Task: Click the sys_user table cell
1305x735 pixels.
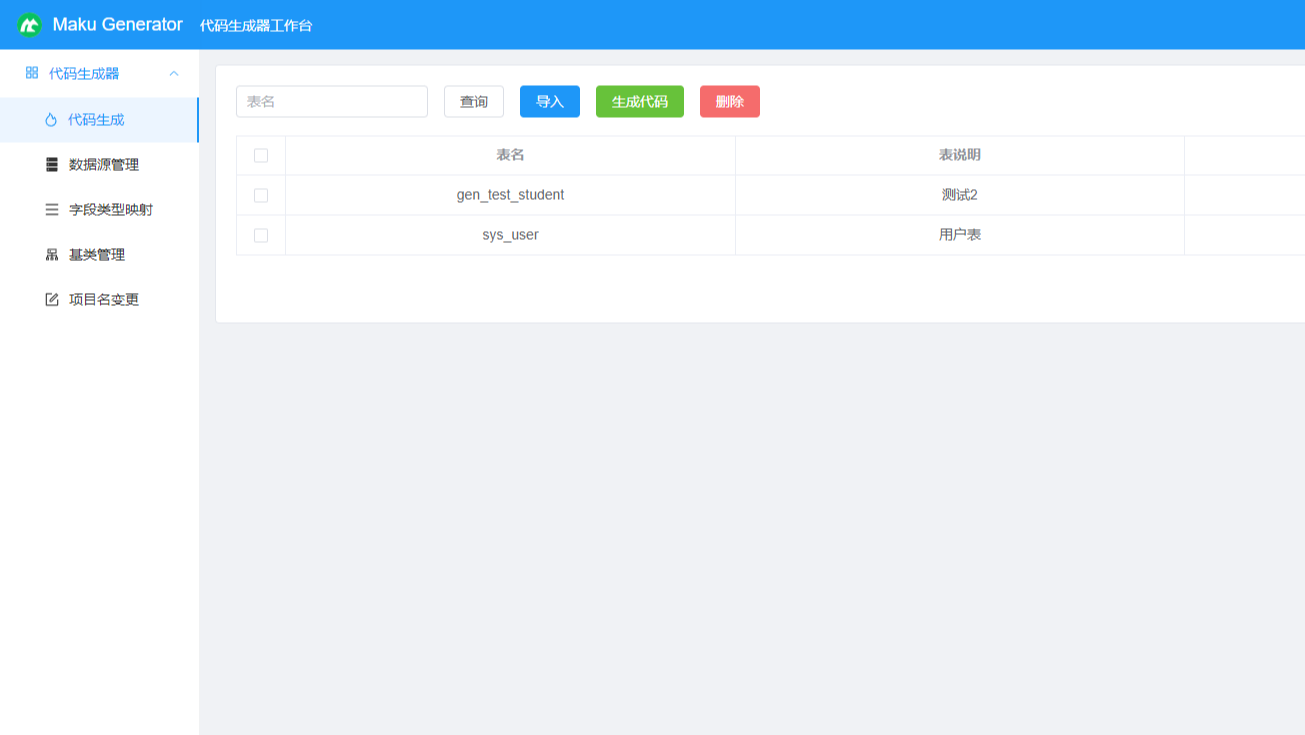Action: [x=510, y=236]
